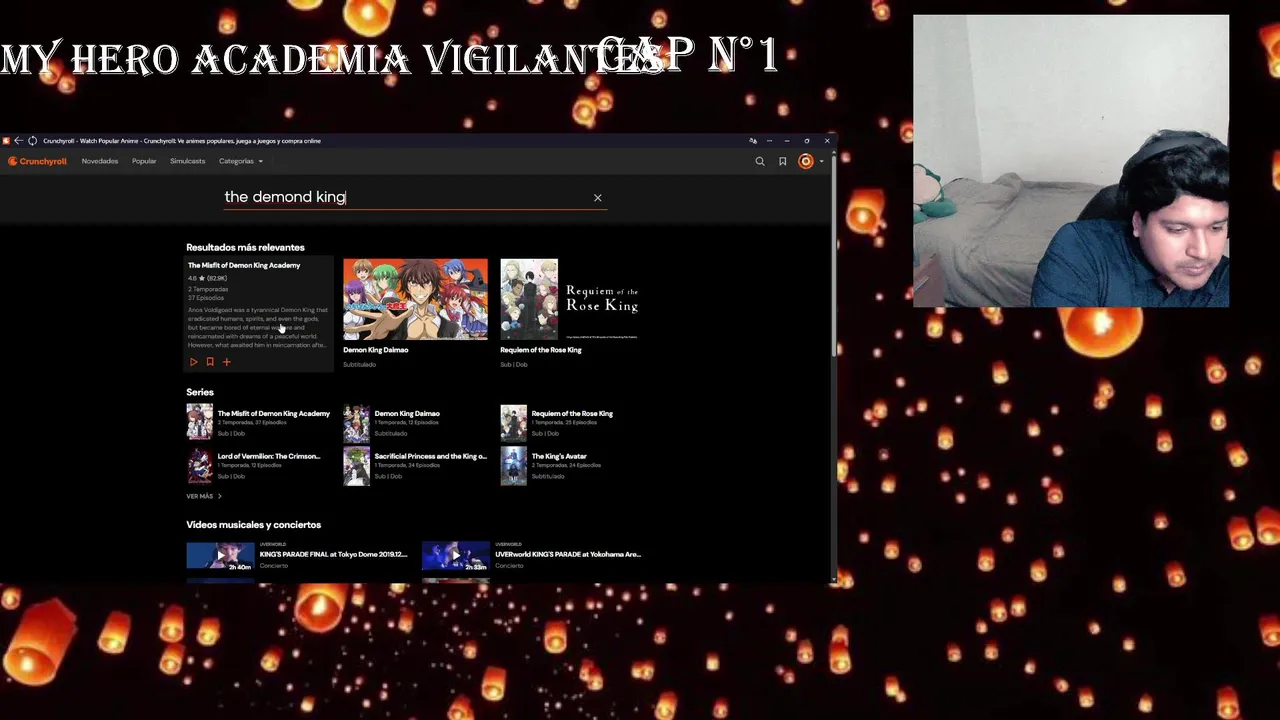Bookmark The Misfit of Demon King Academy card

[x=210, y=362]
